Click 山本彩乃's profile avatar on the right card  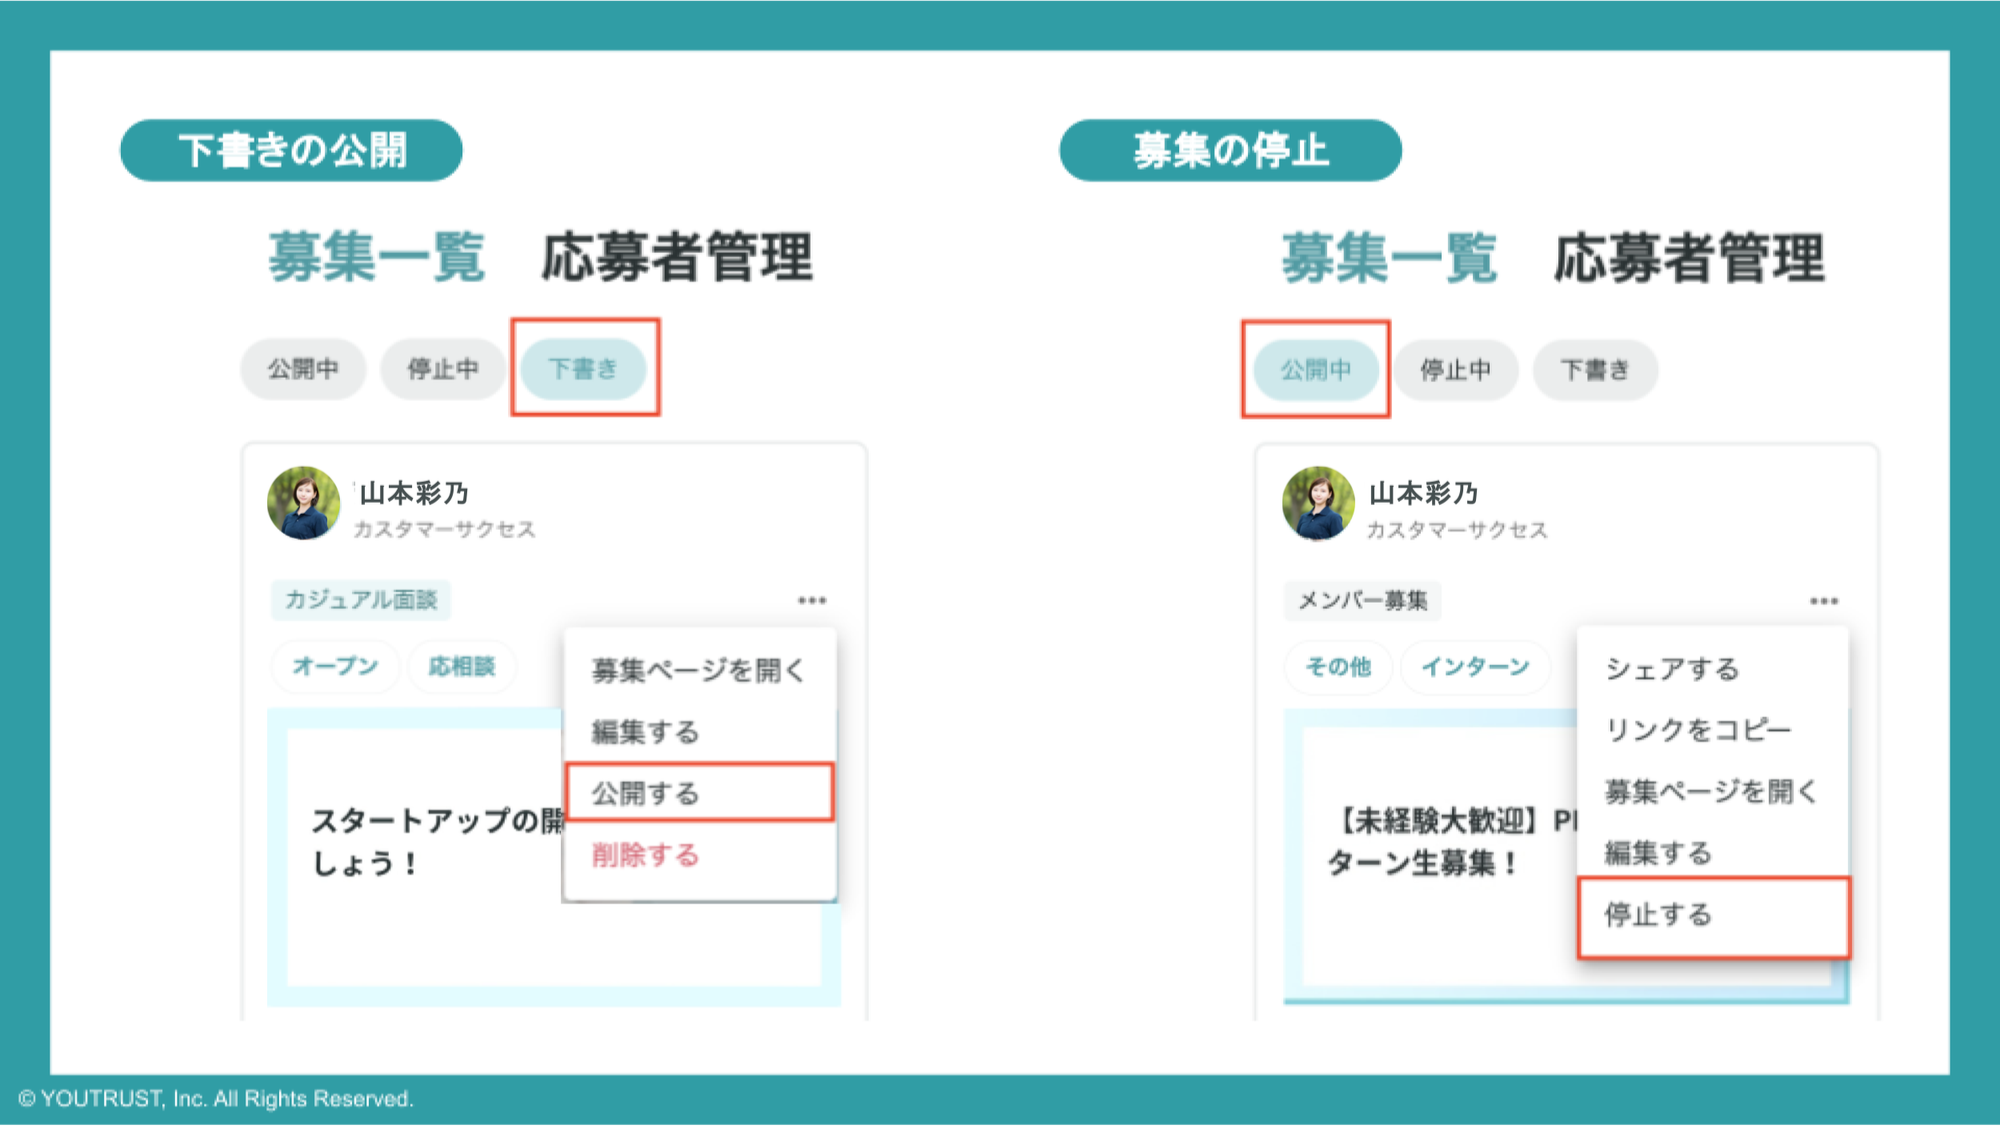point(1318,504)
